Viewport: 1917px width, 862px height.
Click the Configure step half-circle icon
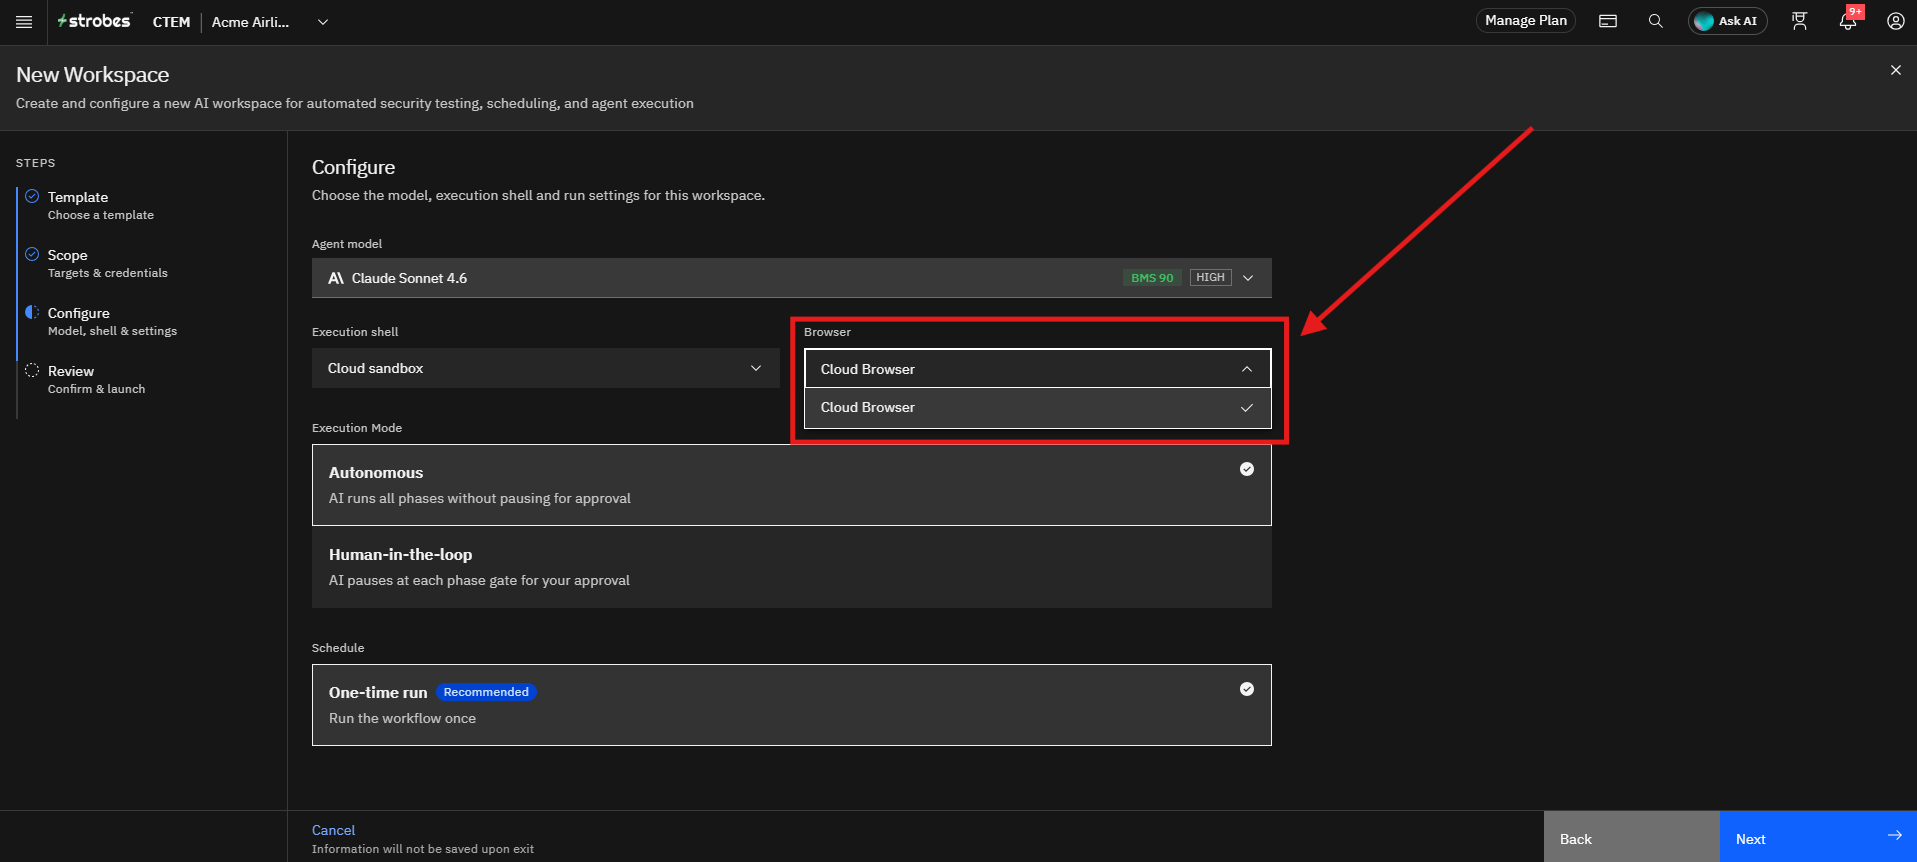click(32, 313)
